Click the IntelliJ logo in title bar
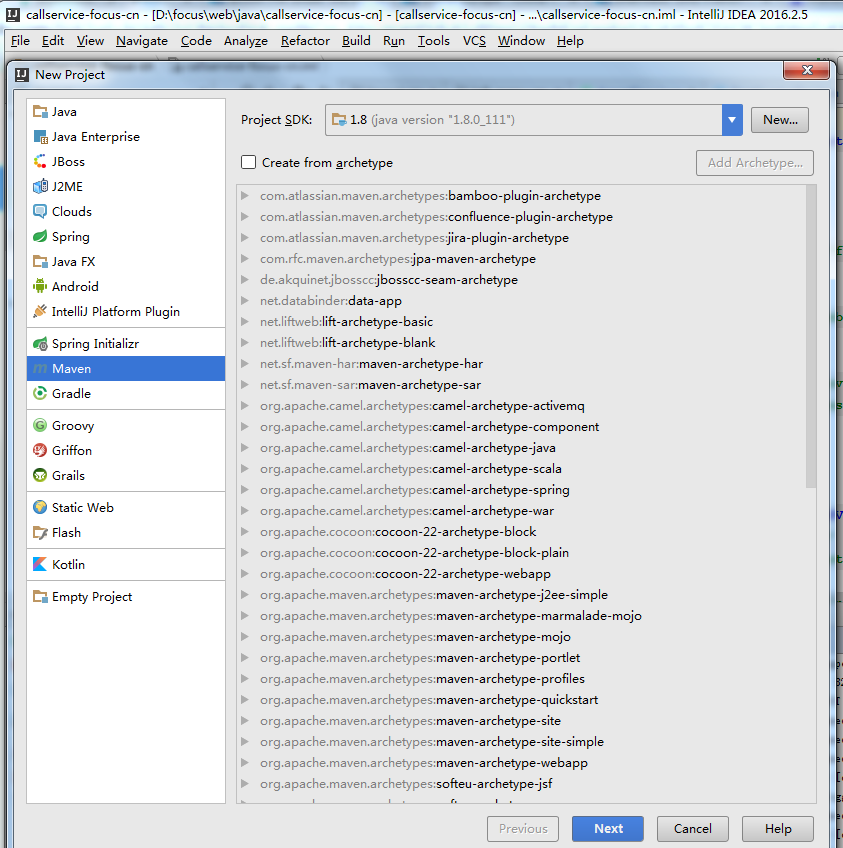 (12, 15)
